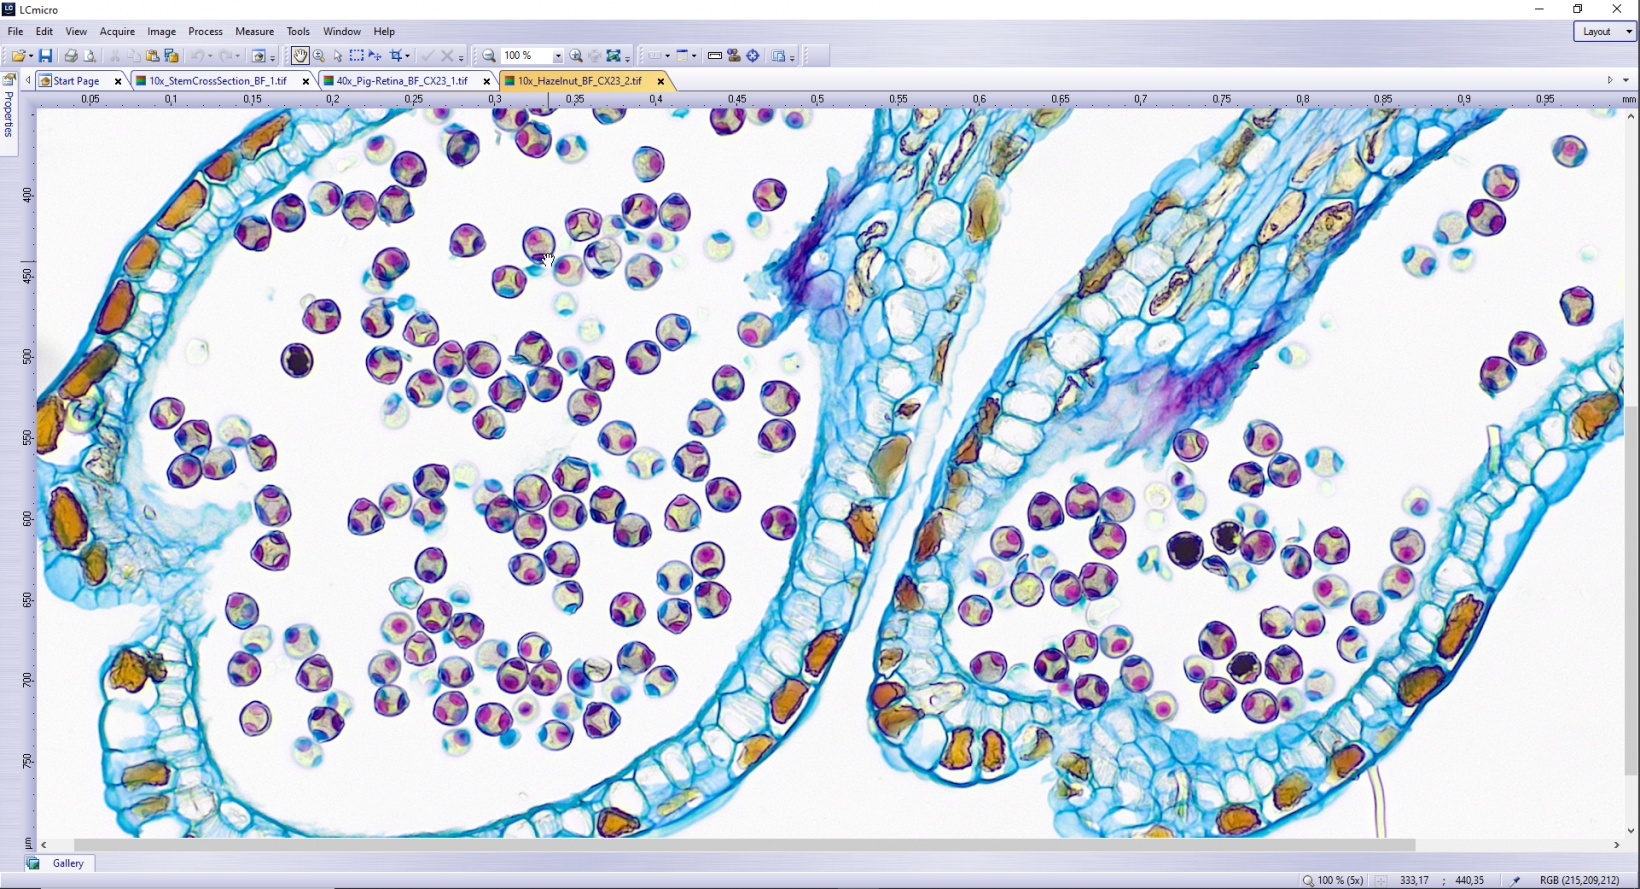This screenshot has height=889, width=1640.
Task: Click the Print icon
Action: pyautogui.click(x=71, y=56)
